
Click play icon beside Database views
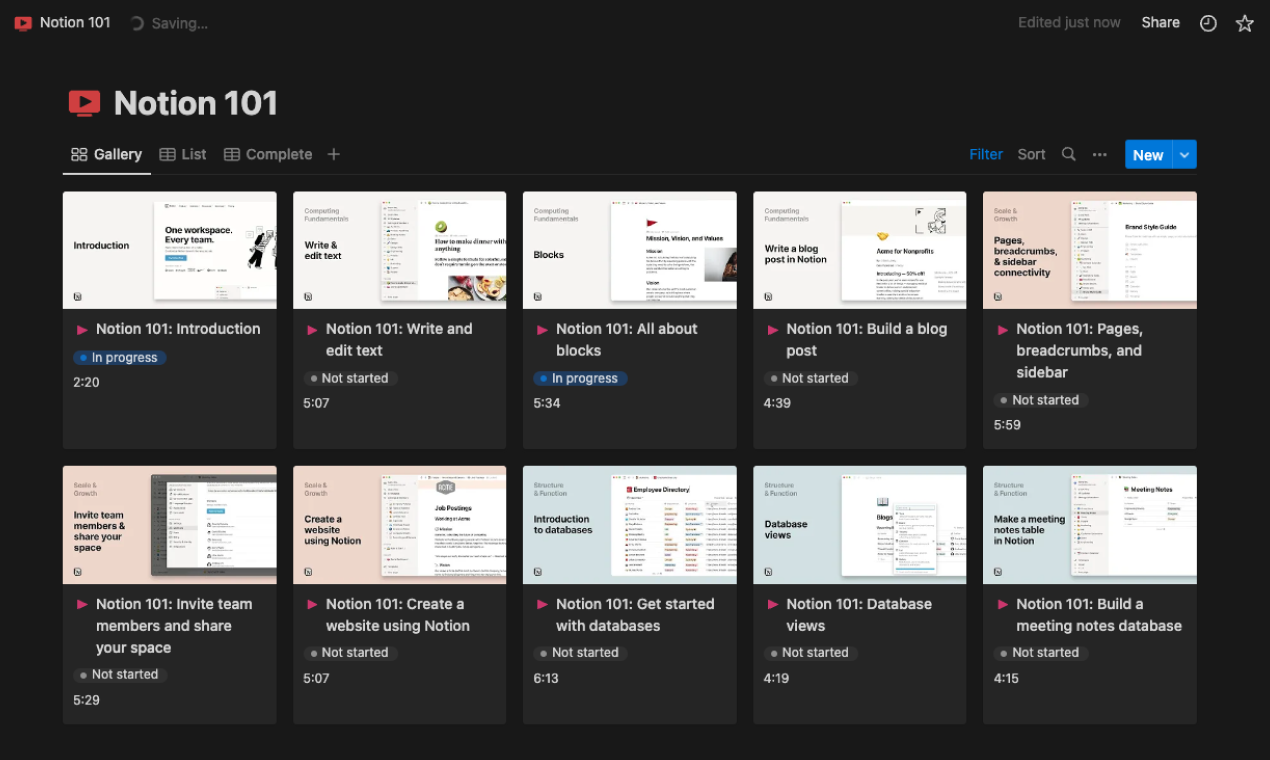tap(772, 604)
